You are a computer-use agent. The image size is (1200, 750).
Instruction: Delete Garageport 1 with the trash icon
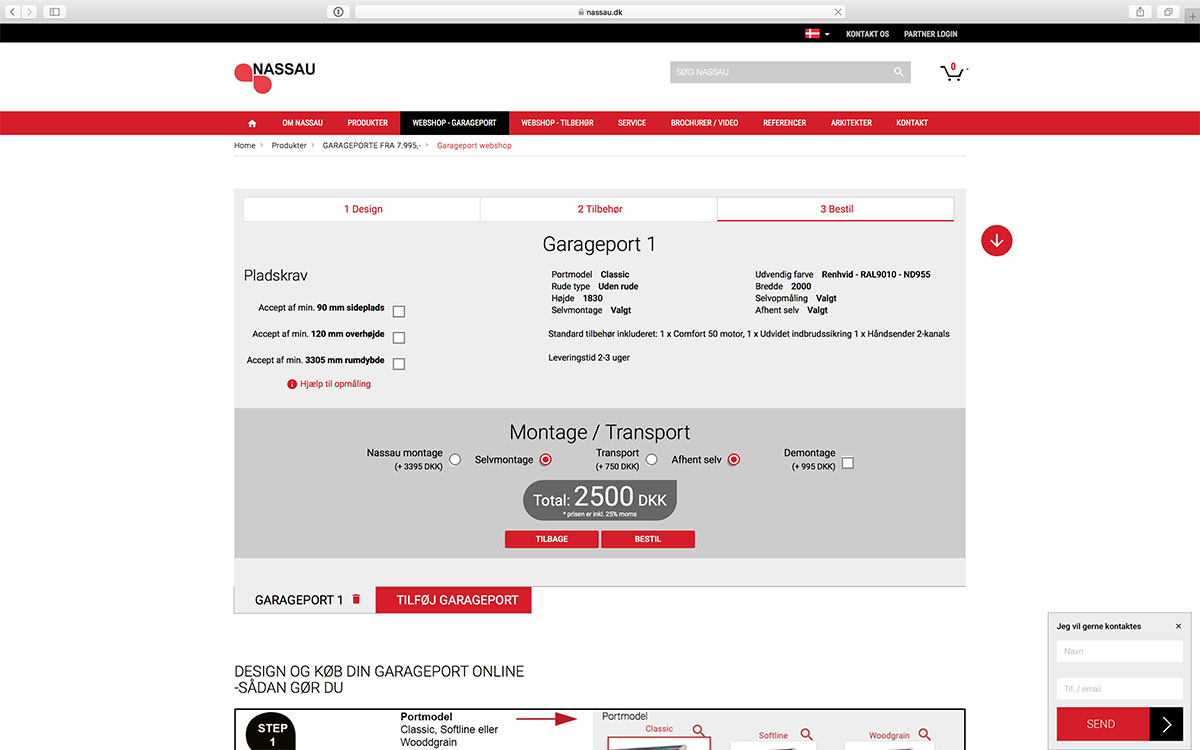356,599
